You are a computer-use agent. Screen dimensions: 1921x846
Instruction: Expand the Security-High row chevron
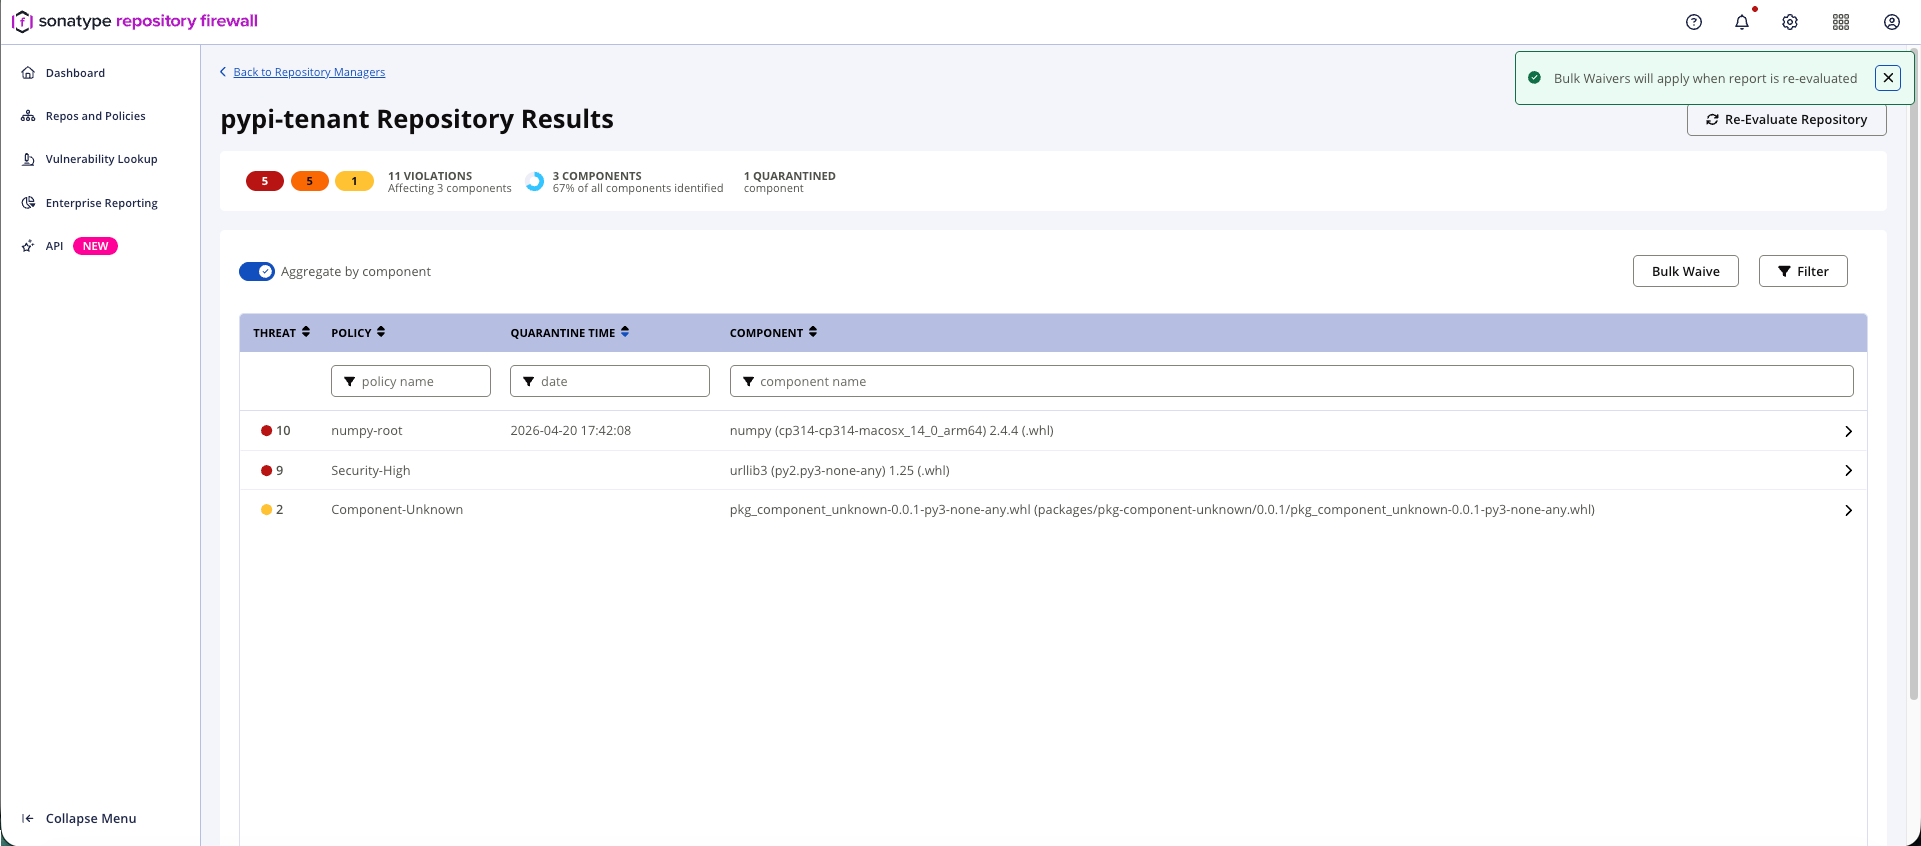(x=1848, y=470)
